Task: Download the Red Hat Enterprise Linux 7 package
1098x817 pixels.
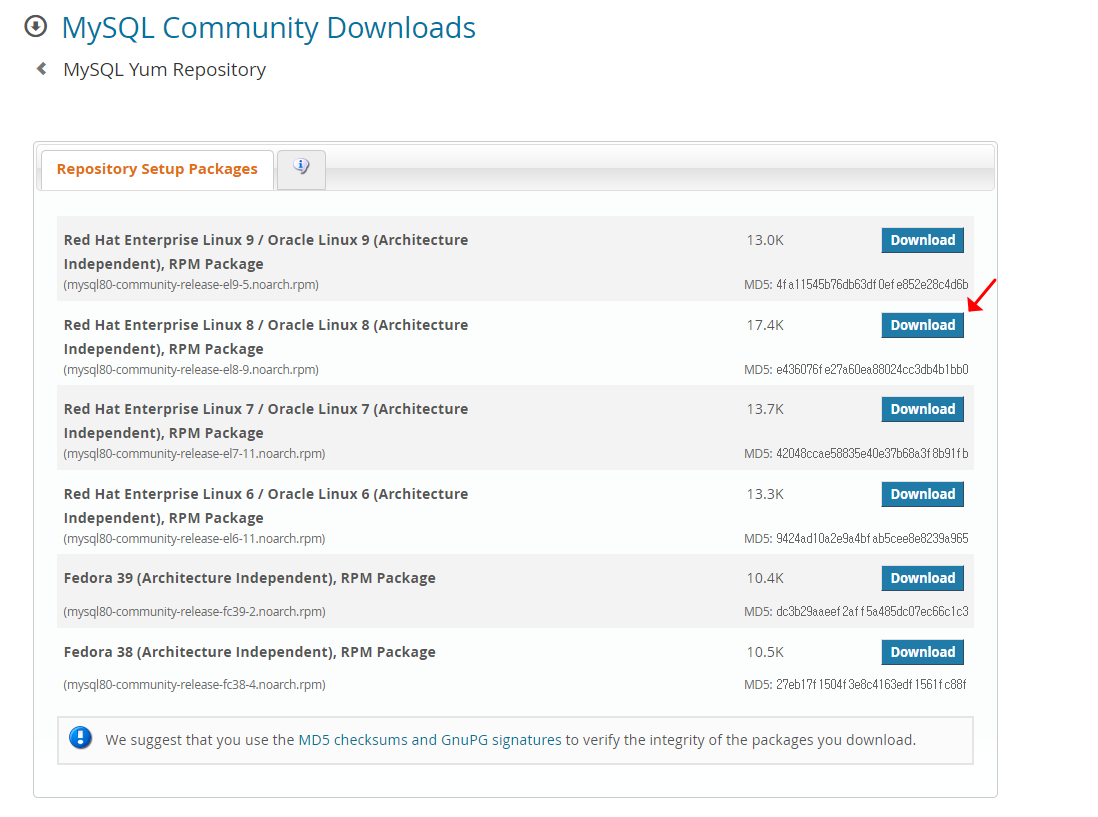Action: 922,410
